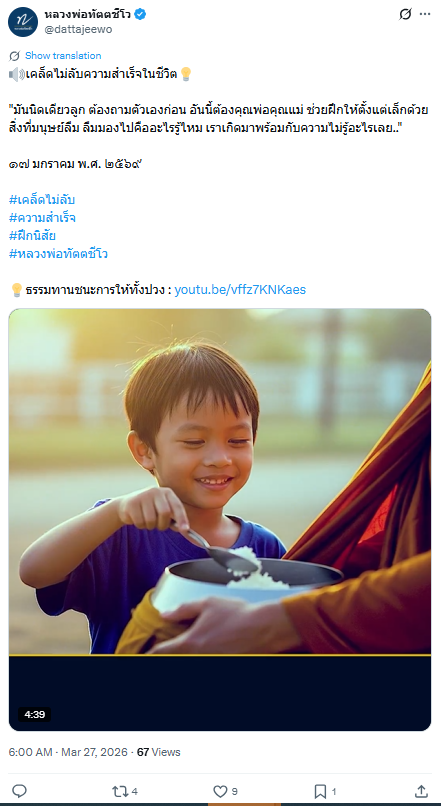Click the Grok icon next to more options

tap(405, 14)
